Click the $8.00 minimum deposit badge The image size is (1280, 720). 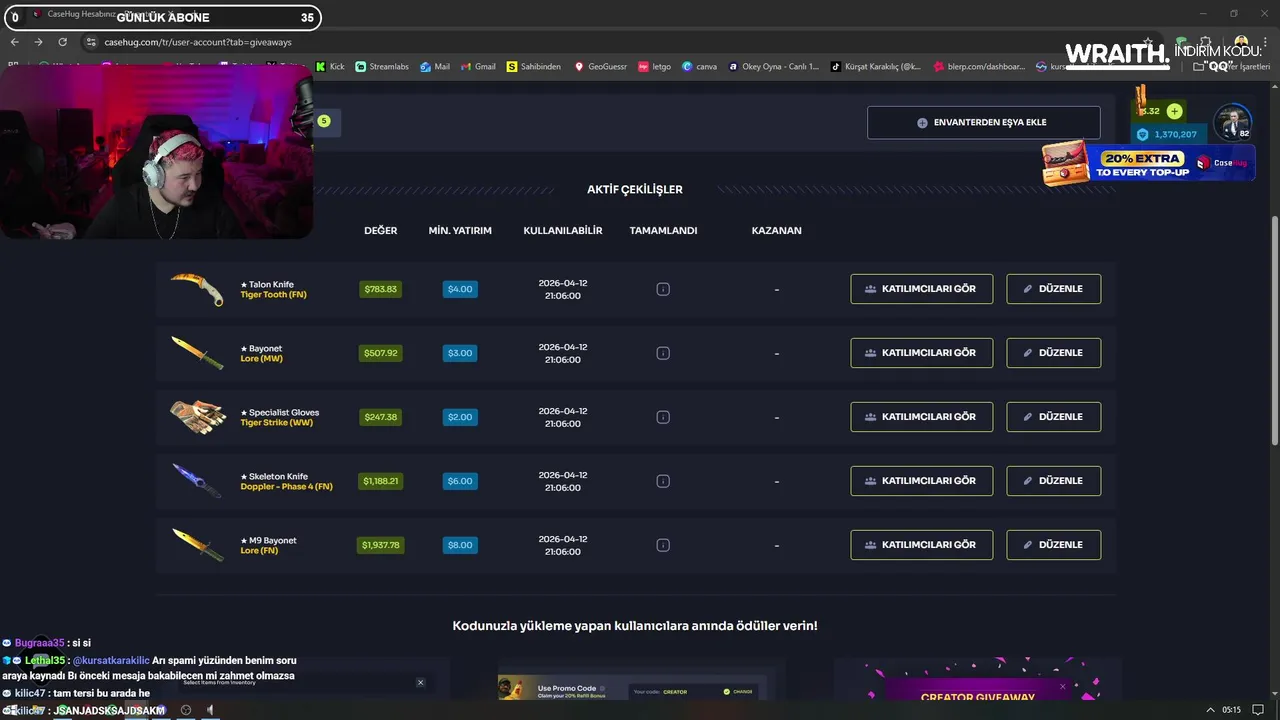(x=460, y=545)
